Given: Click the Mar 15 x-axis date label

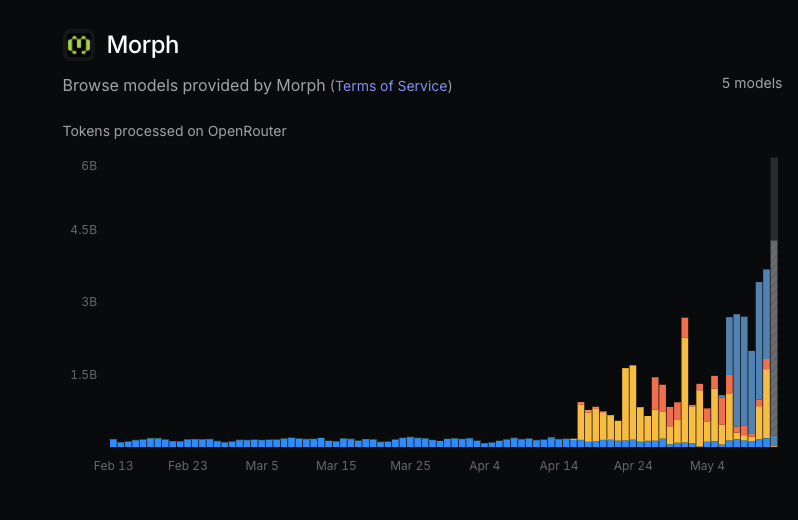Looking at the screenshot, I should coord(336,466).
